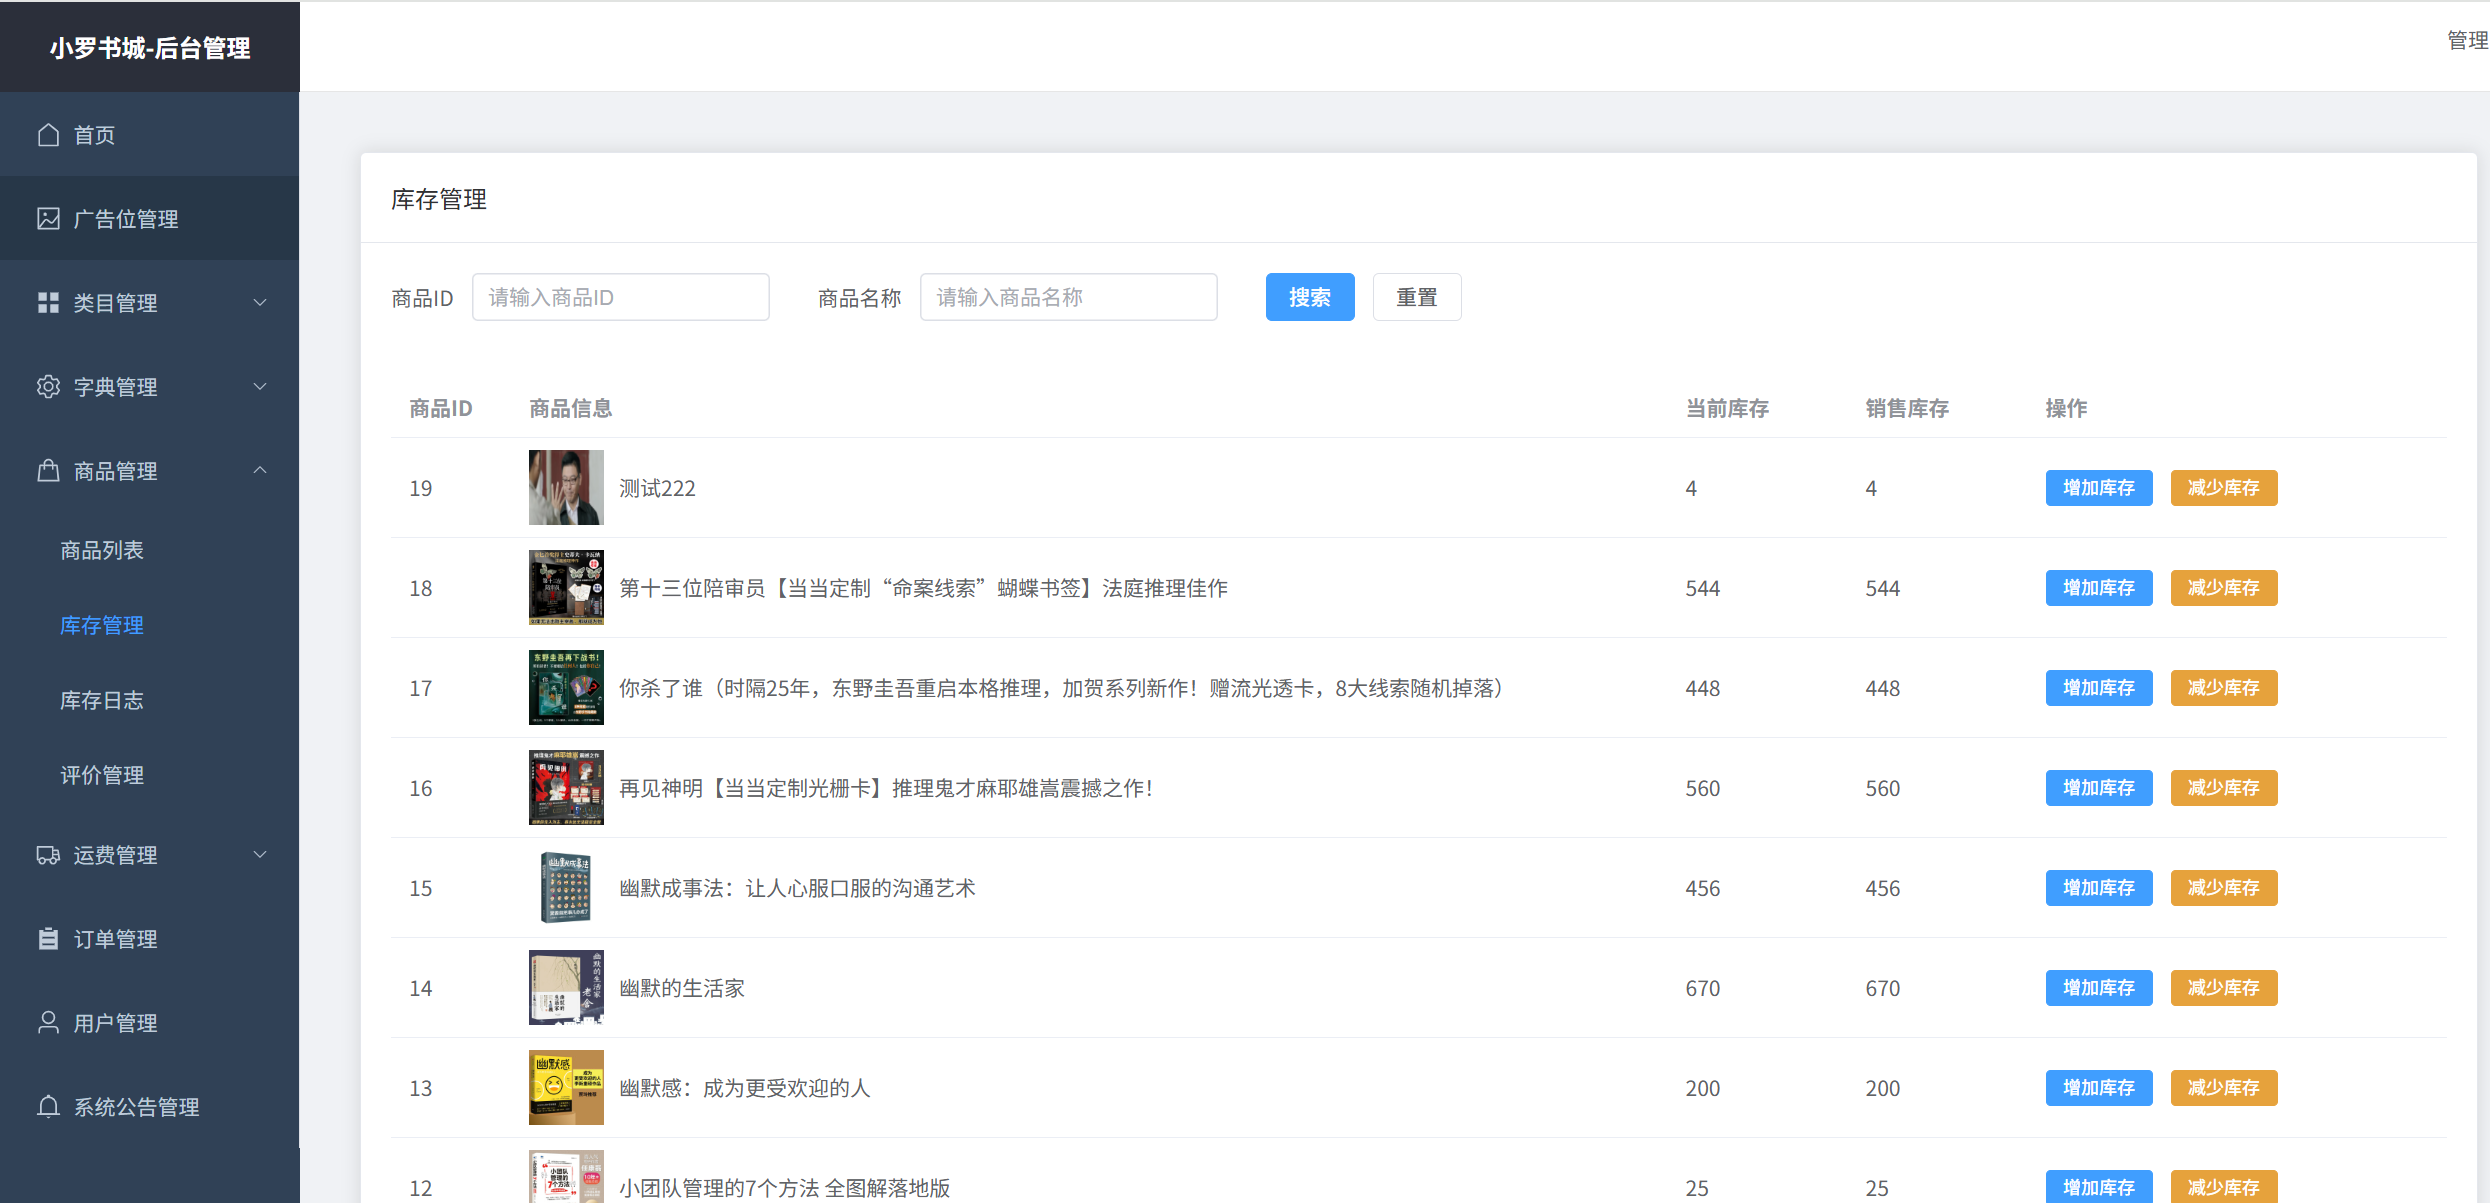2490x1203 pixels.
Task: Click the 商品名称 input field
Action: click(x=1068, y=297)
